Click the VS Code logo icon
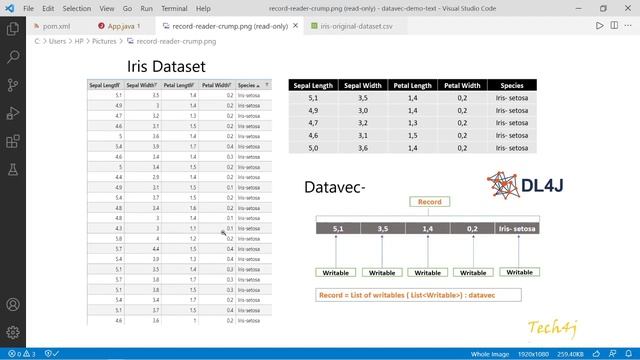 point(9,8)
